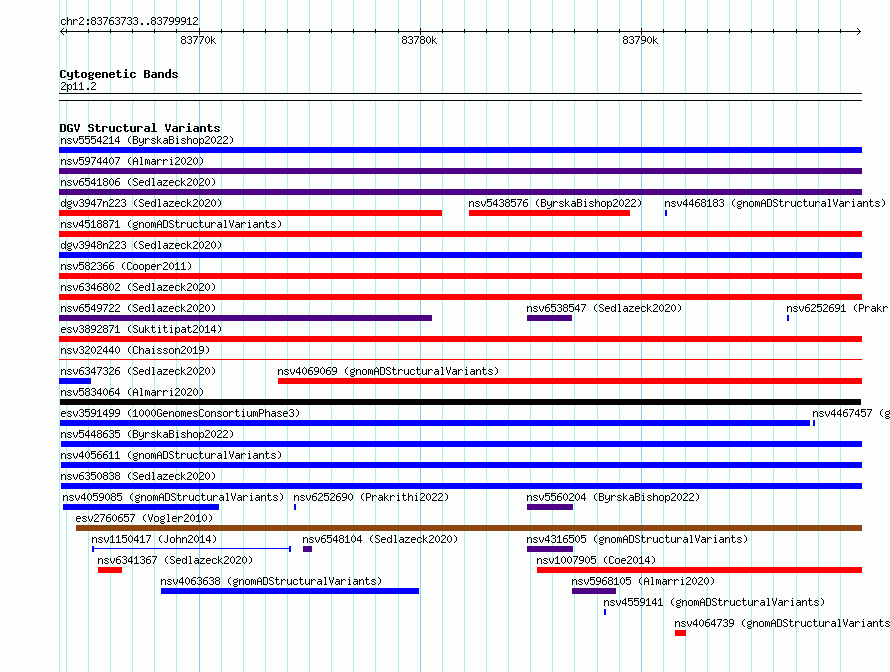
Task: Click the nsv6548104 (Sedlazeck2020) label
Action: 380,539
